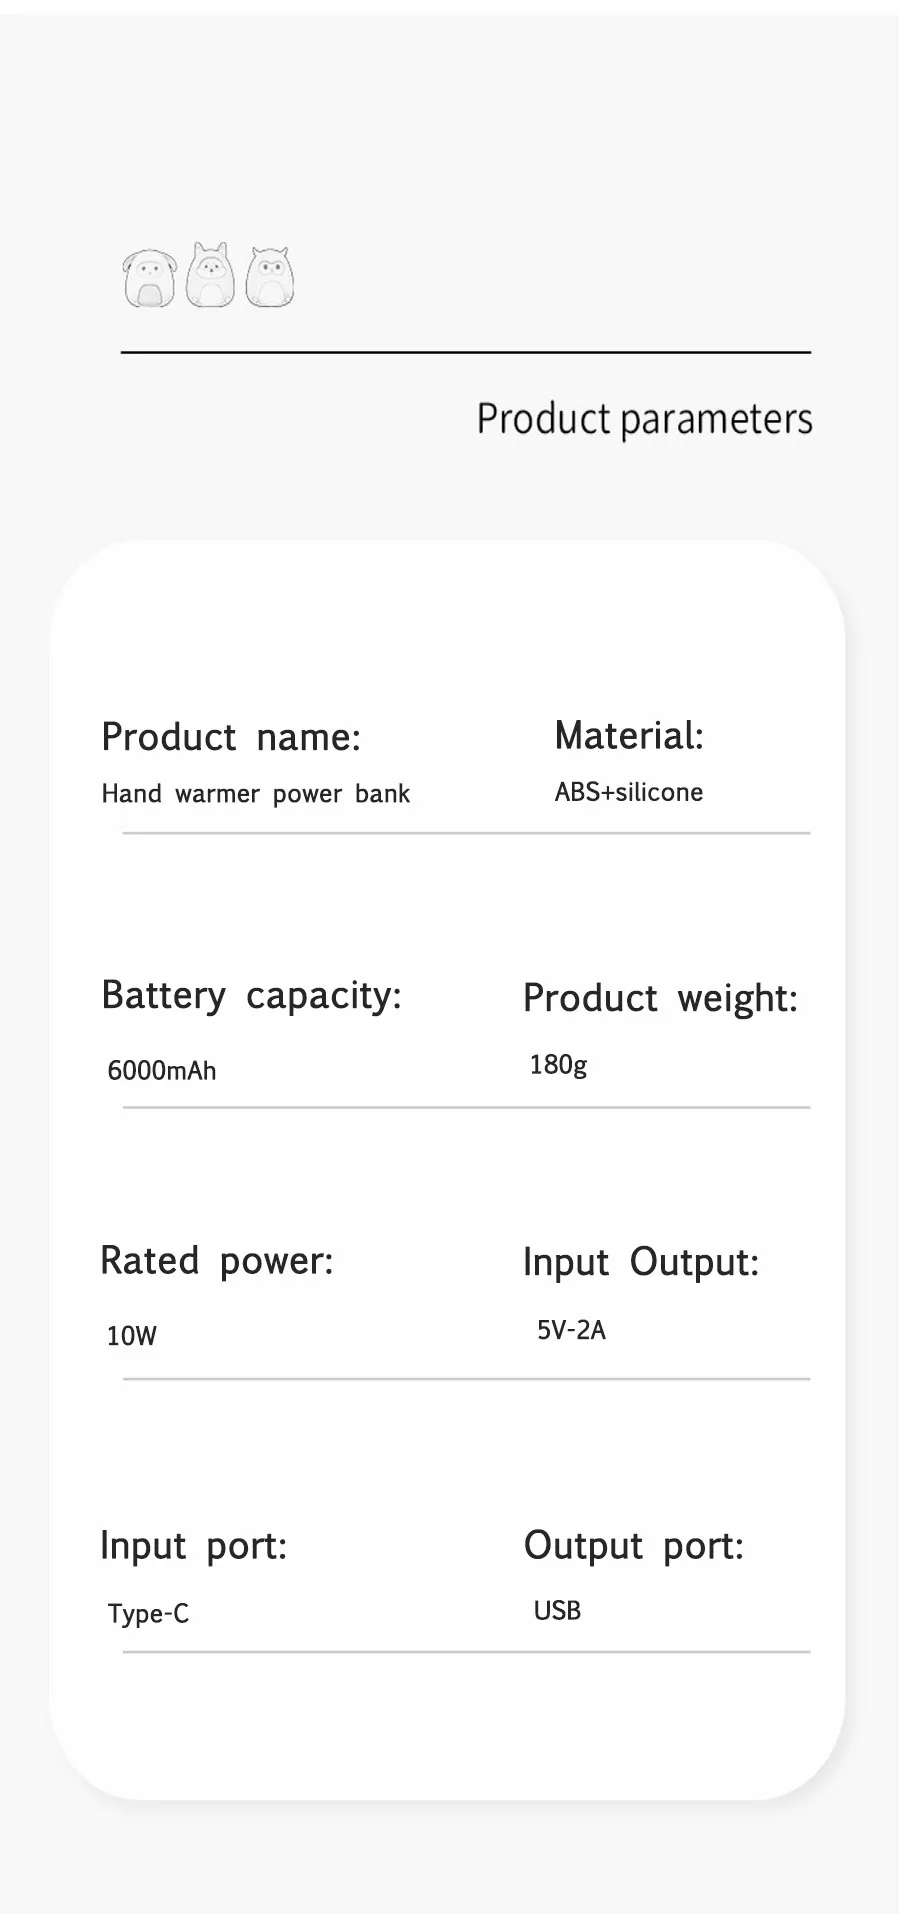Select the Input Output label

coord(641,1262)
